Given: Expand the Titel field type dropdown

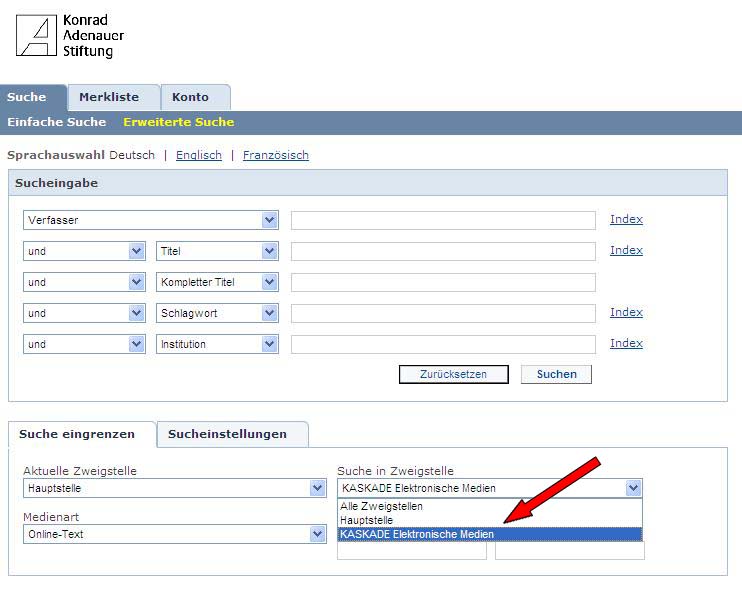Looking at the screenshot, I should [x=269, y=251].
